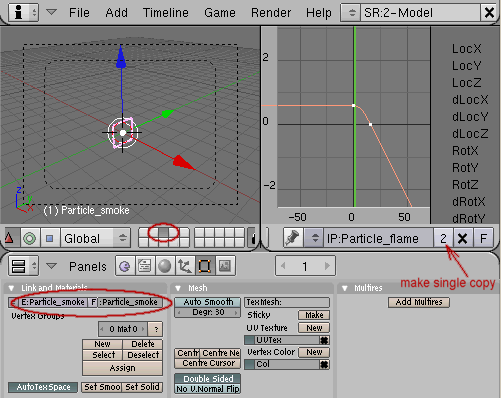501x398 pixels.
Task: Delete the UVTex layer with X icon
Action: pos(324,340)
